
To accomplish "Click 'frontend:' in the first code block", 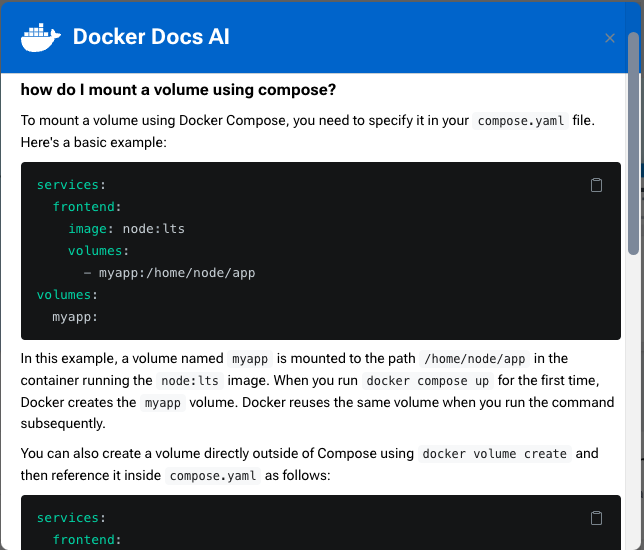I will pyautogui.click(x=87, y=207).
